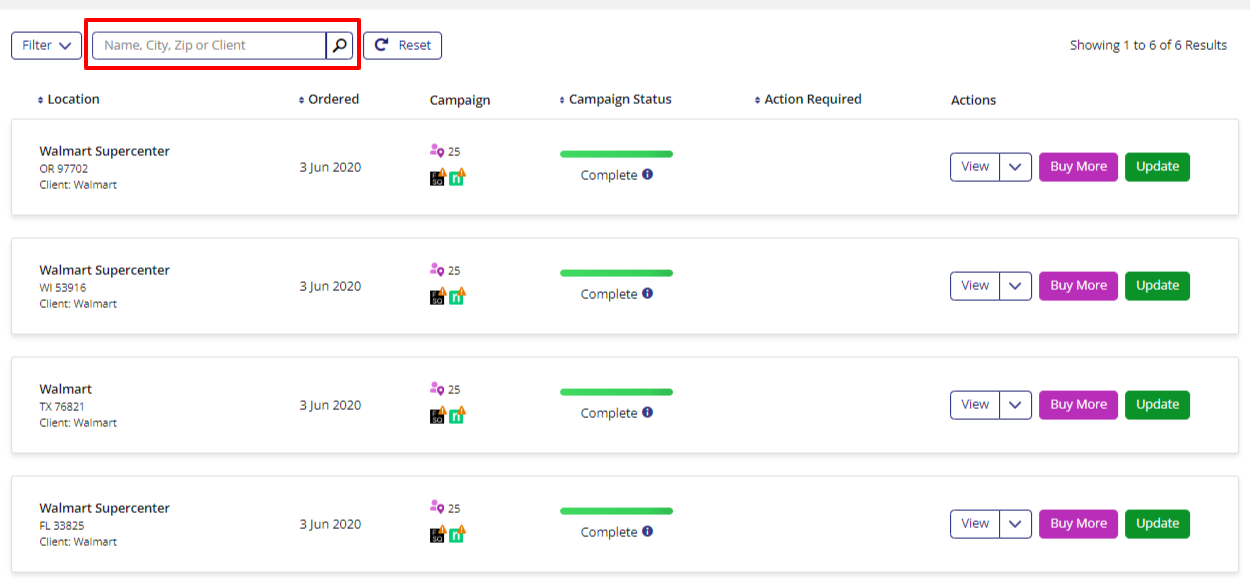Click the Complete info icon for OR 97702
Screen dimensions: 1250x579
[x=647, y=175]
